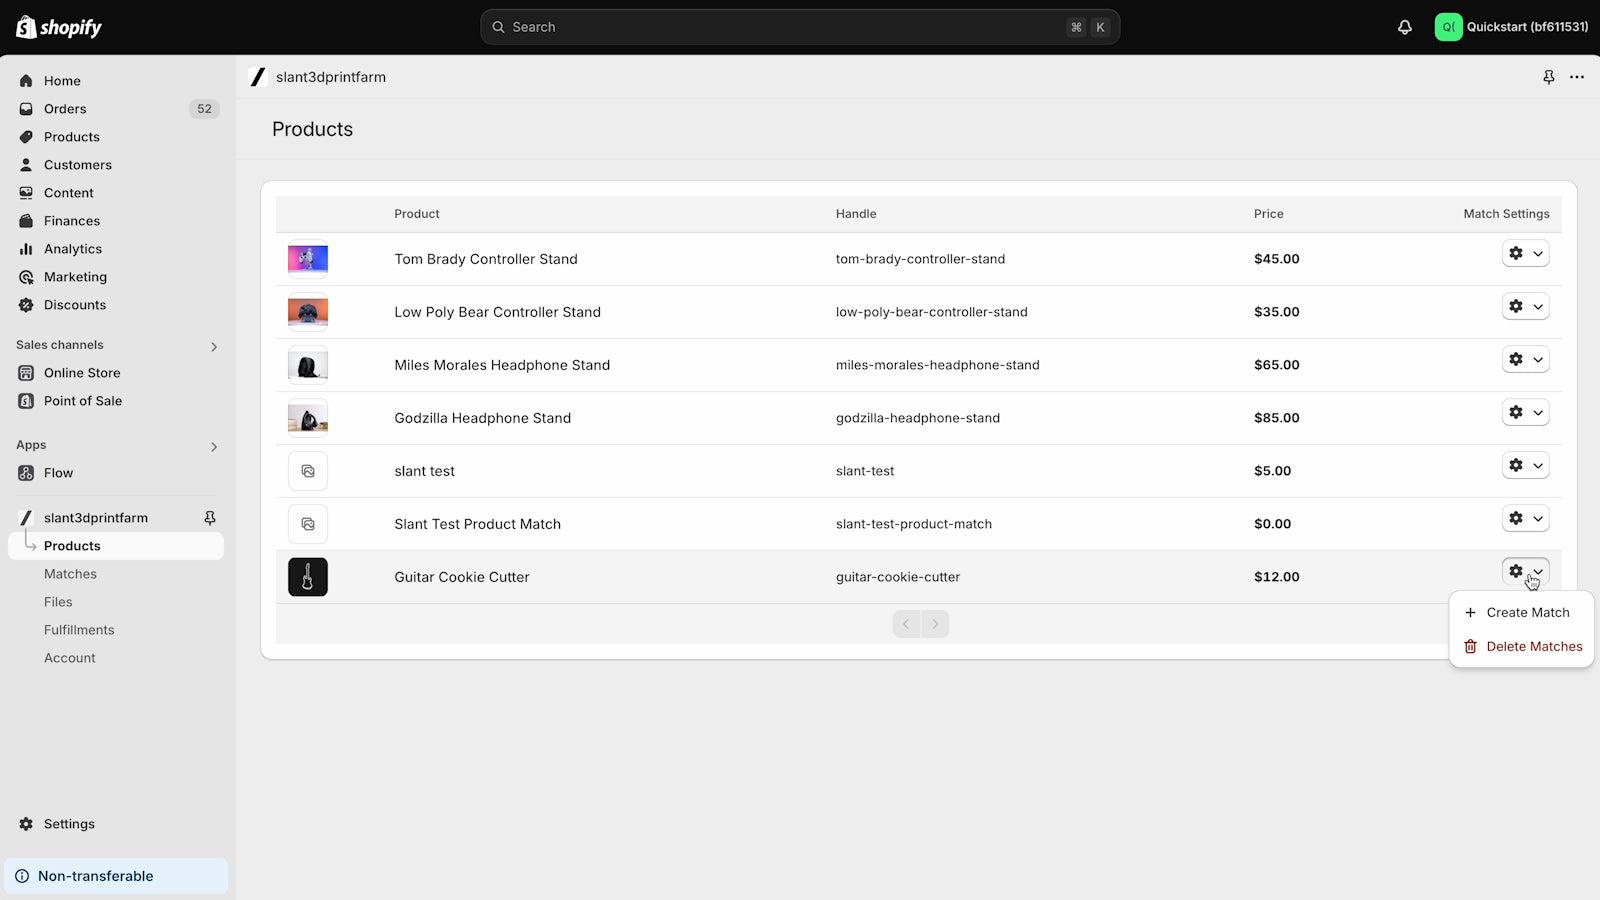
Task: Expand the Apps section chevron
Action: 213,446
